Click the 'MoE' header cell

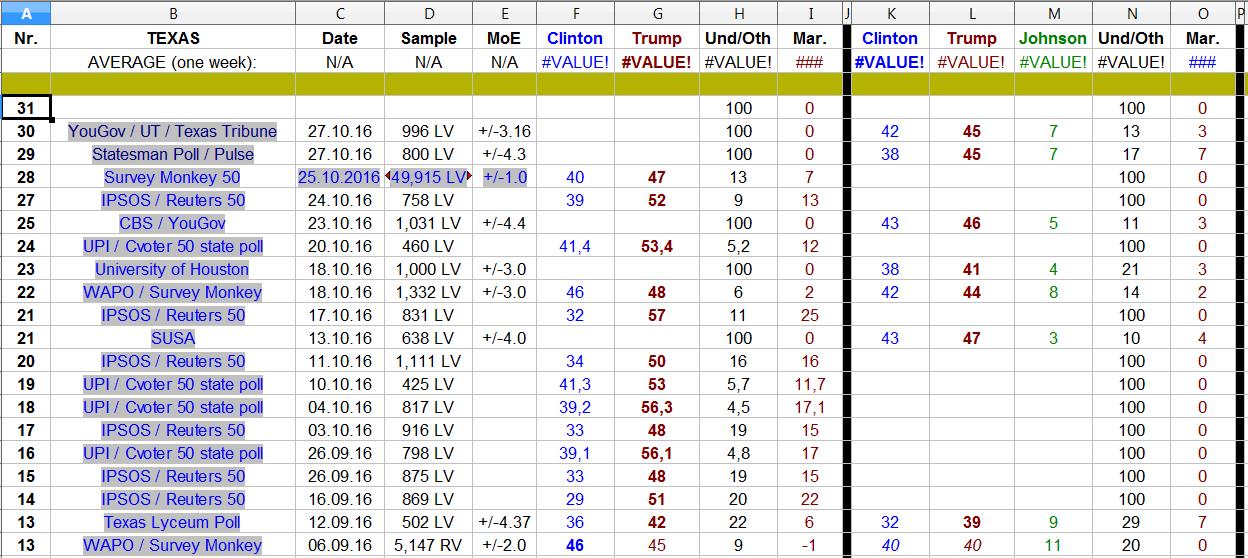(x=505, y=38)
